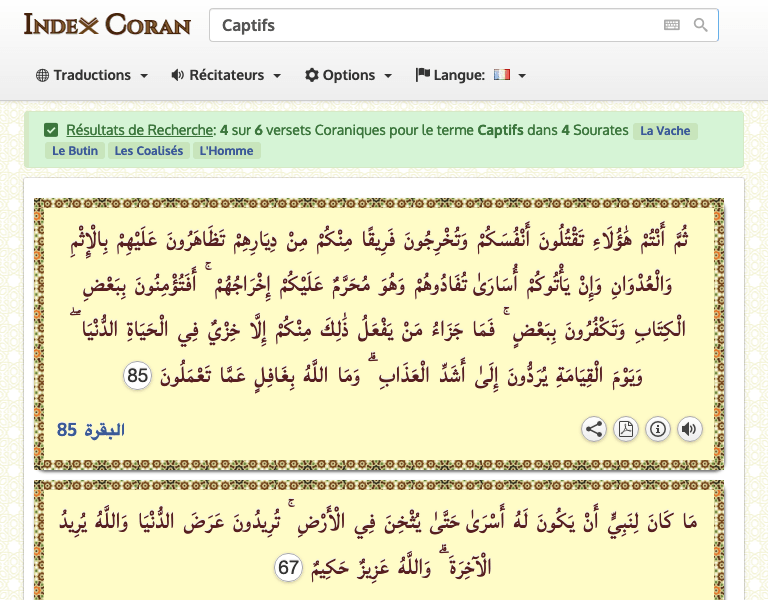768x600 pixels.
Task: Select the Le Butin sourate tag
Action: point(75,151)
